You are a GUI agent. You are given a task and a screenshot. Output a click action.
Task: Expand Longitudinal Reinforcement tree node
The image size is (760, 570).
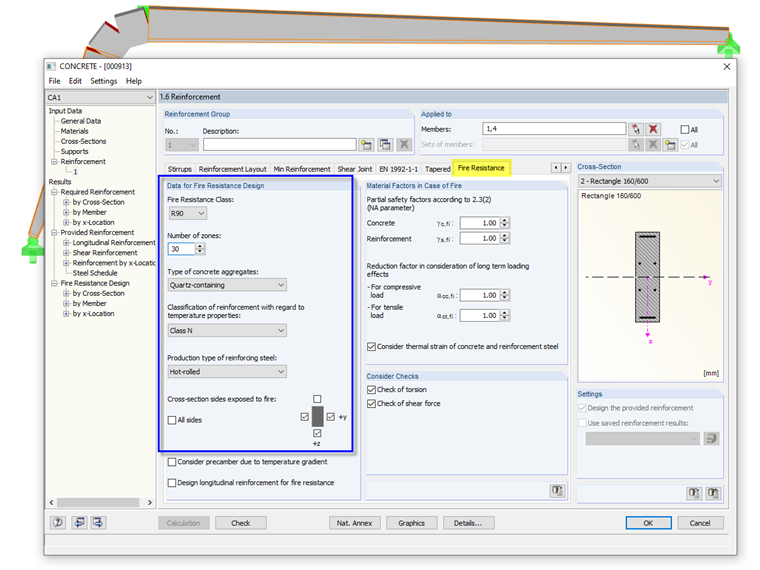pyautogui.click(x=66, y=243)
